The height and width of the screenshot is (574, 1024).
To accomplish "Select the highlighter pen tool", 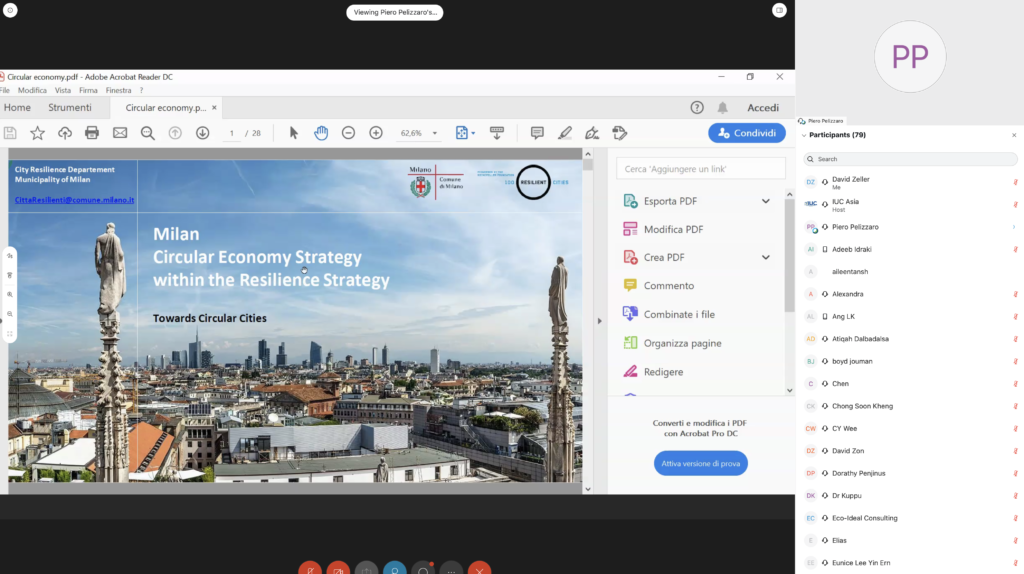I will (x=565, y=133).
